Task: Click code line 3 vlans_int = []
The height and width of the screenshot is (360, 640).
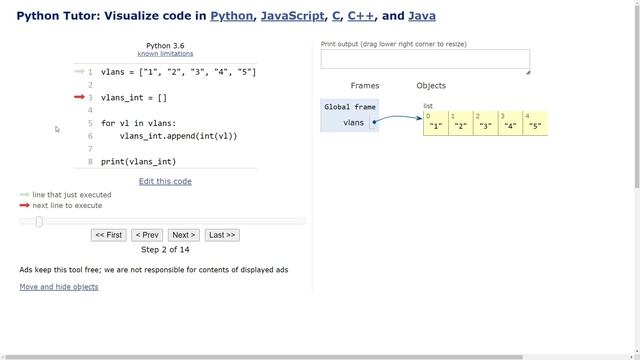Action: pos(134,98)
